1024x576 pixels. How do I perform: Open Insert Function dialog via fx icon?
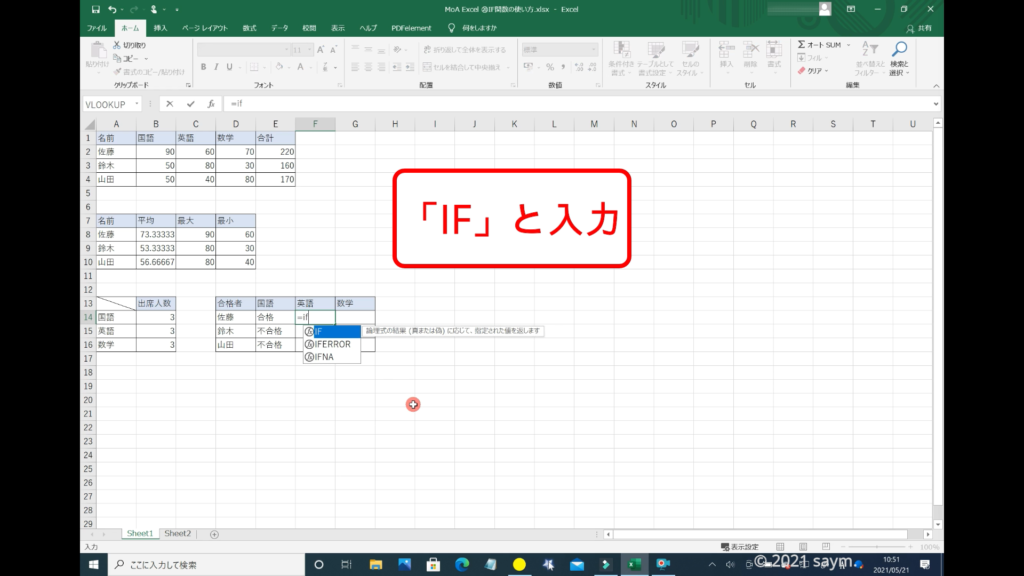pos(210,103)
